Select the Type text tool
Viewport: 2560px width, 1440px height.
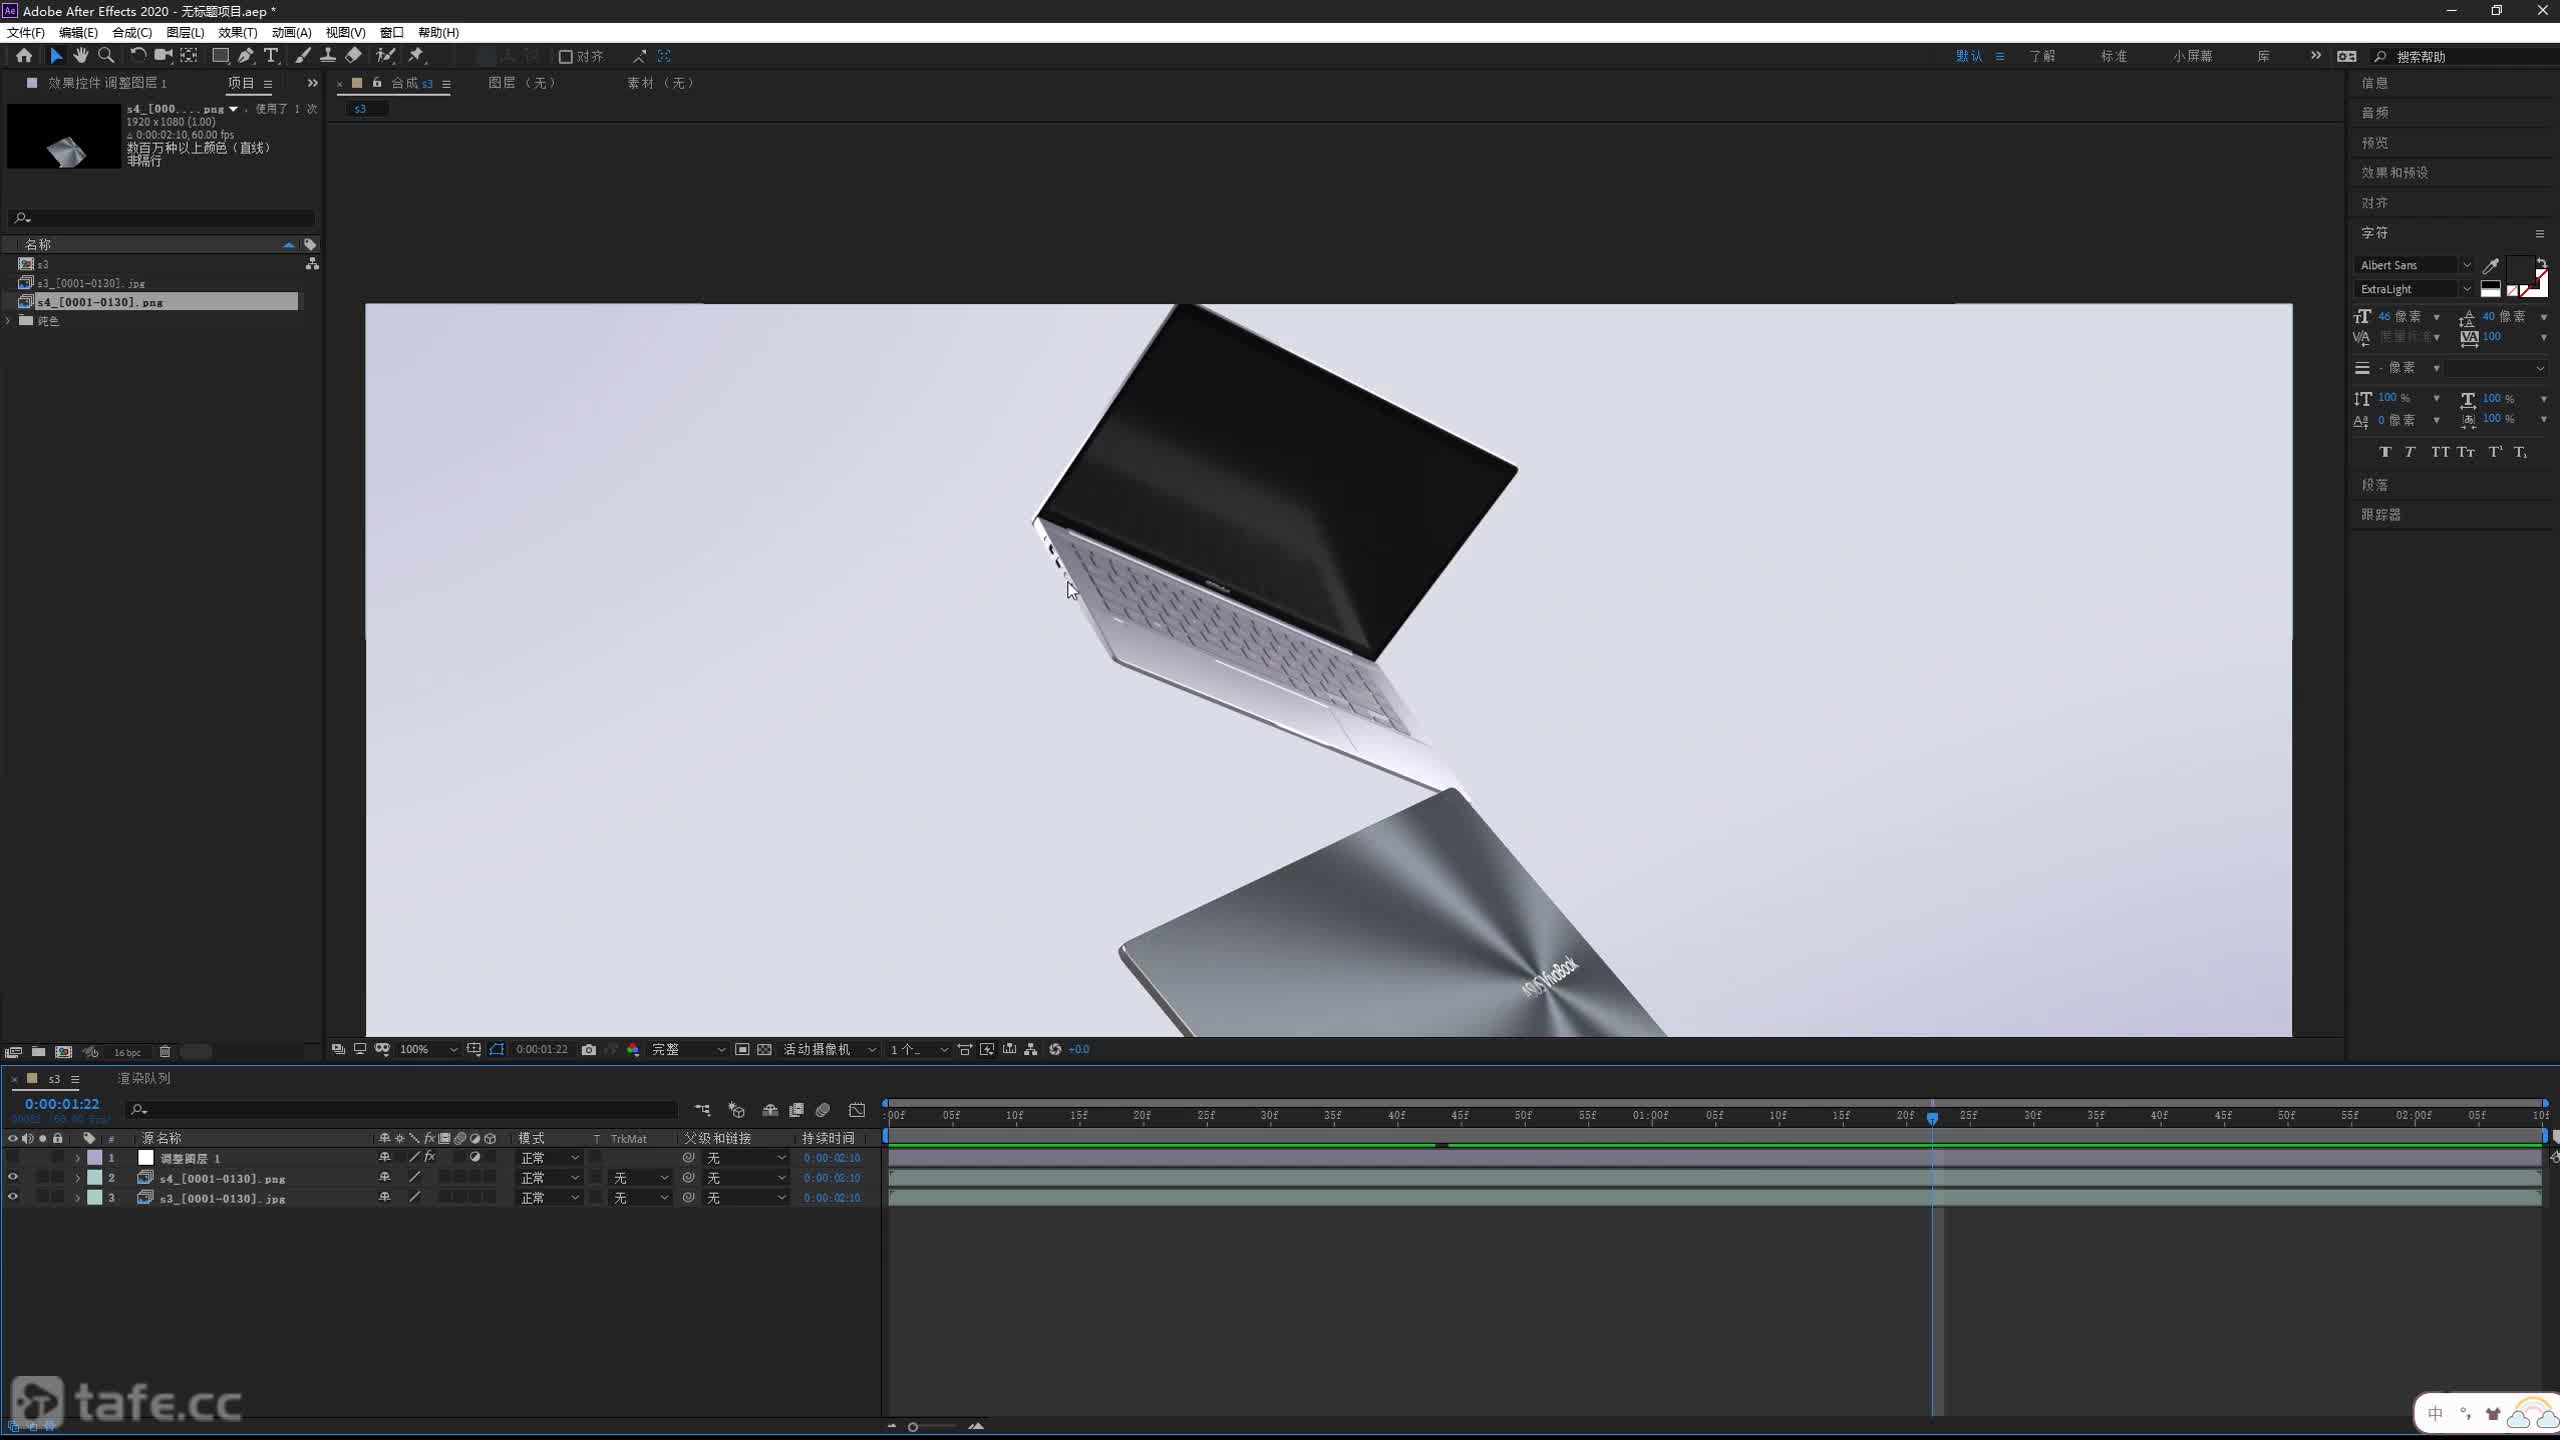pos(271,56)
